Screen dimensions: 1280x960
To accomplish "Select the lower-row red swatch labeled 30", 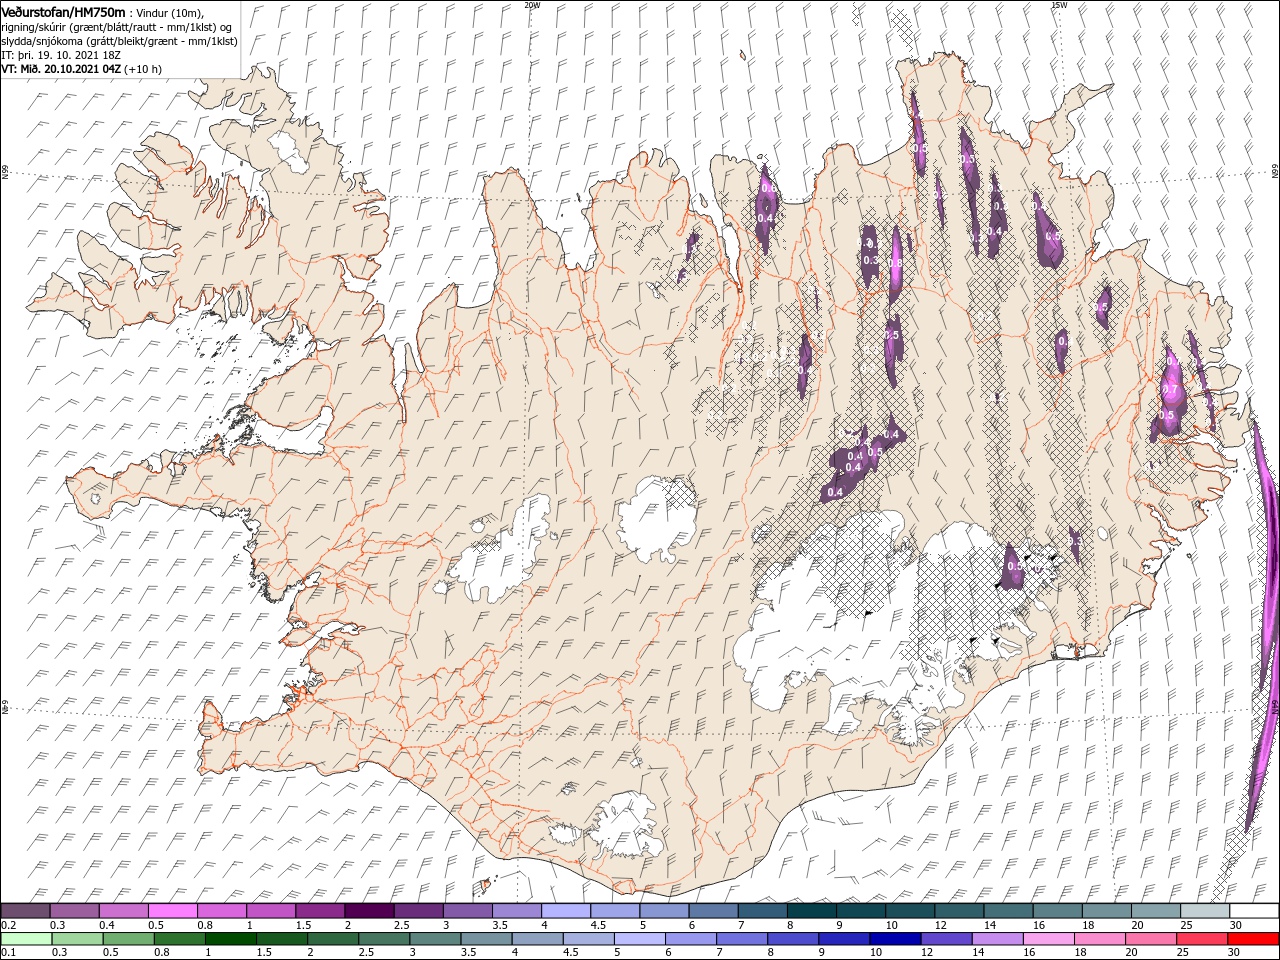I will [x=1252, y=939].
